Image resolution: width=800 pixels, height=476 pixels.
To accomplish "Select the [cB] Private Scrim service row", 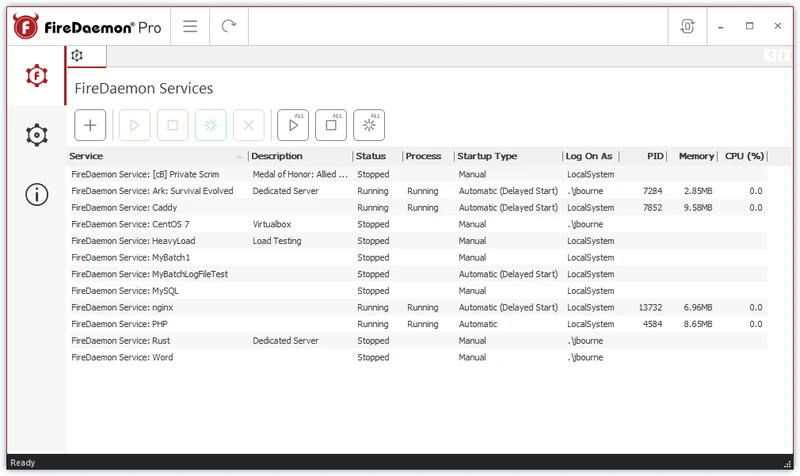I will pos(417,174).
